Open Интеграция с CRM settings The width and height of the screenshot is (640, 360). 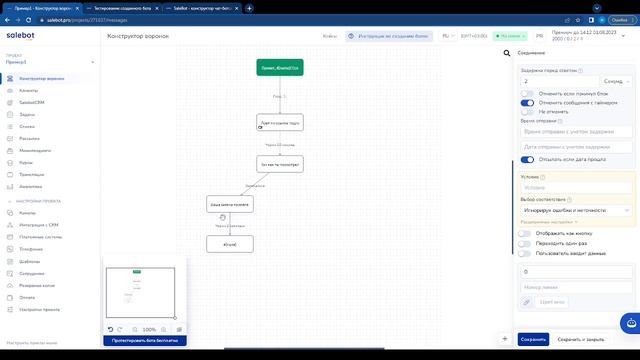tap(39, 225)
